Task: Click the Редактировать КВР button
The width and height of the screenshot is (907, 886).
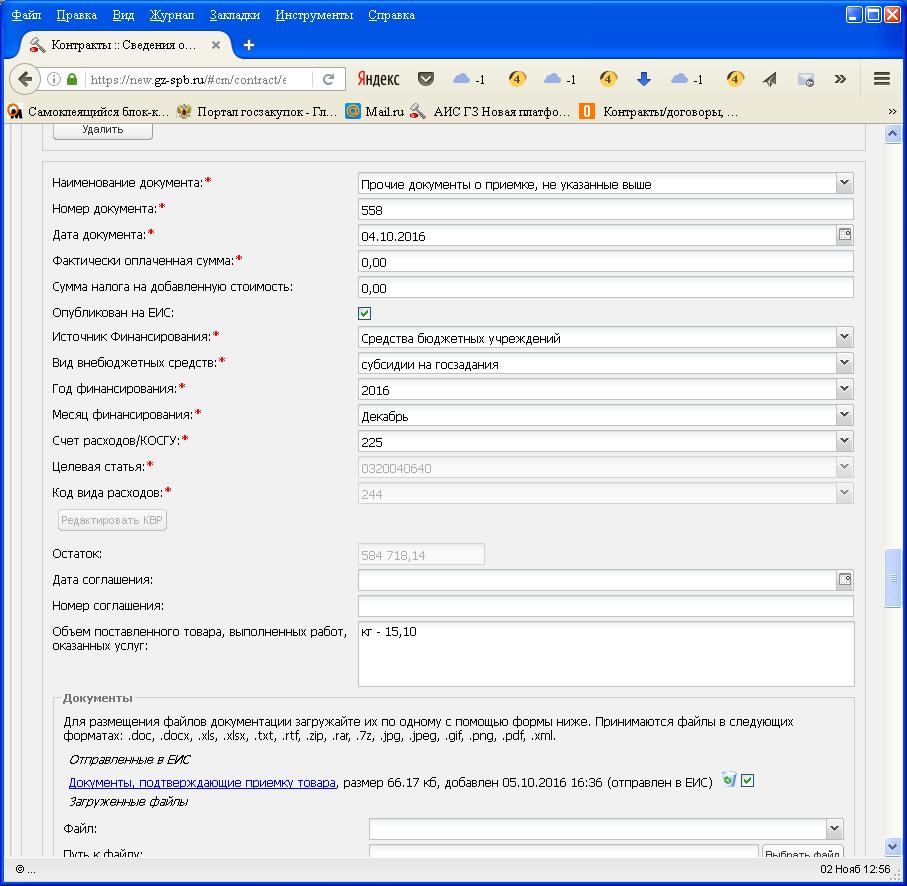Action: 112,520
